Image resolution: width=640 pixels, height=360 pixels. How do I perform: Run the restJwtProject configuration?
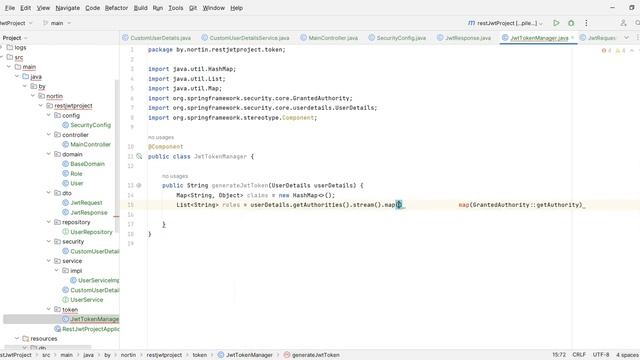click(x=556, y=23)
